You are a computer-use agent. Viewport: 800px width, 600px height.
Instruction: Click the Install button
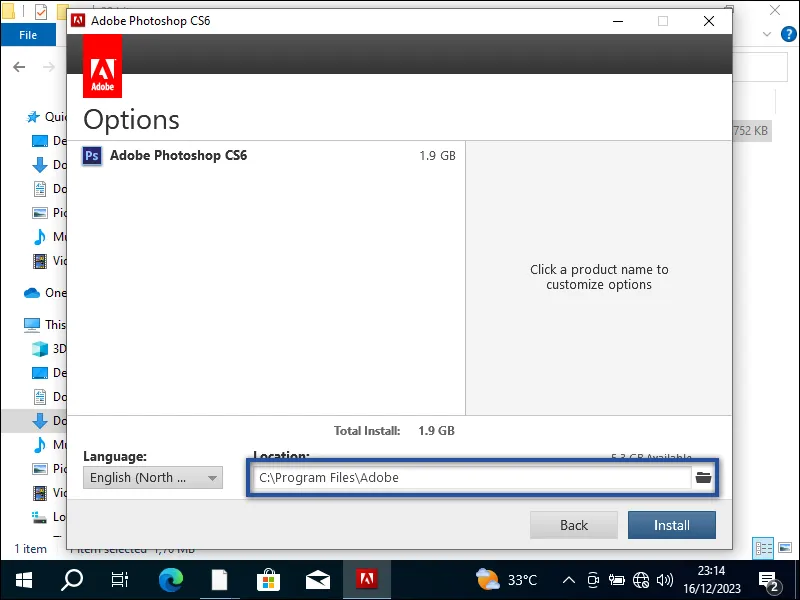pyautogui.click(x=671, y=524)
